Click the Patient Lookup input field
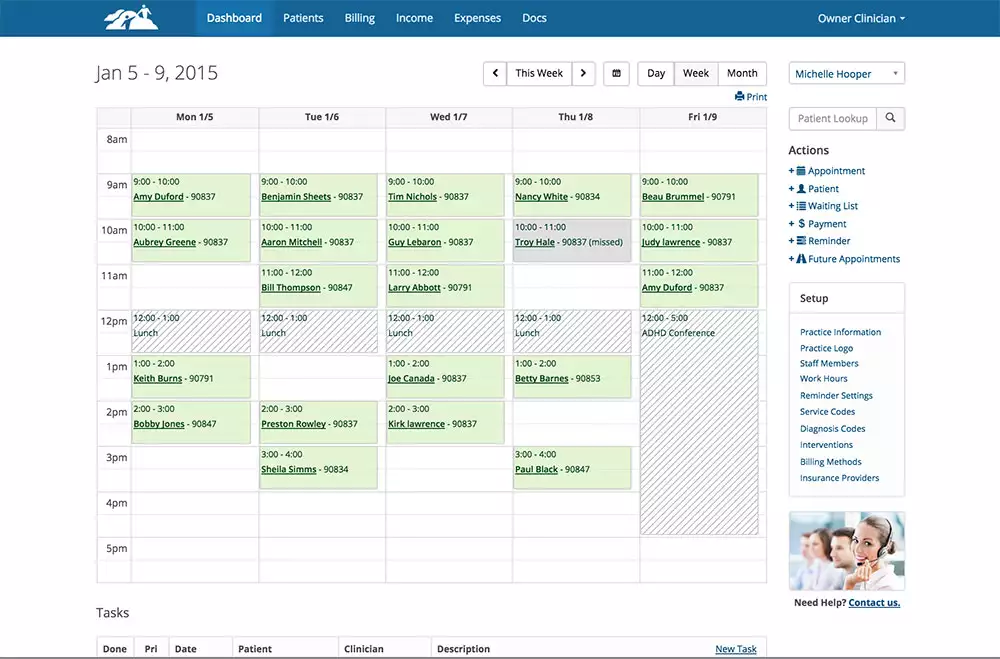The height and width of the screenshot is (659, 1000). click(833, 118)
